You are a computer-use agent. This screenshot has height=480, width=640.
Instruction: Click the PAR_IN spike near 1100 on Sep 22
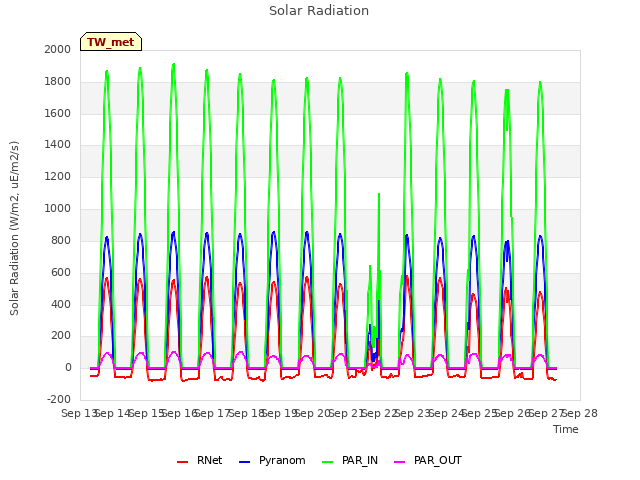click(379, 194)
